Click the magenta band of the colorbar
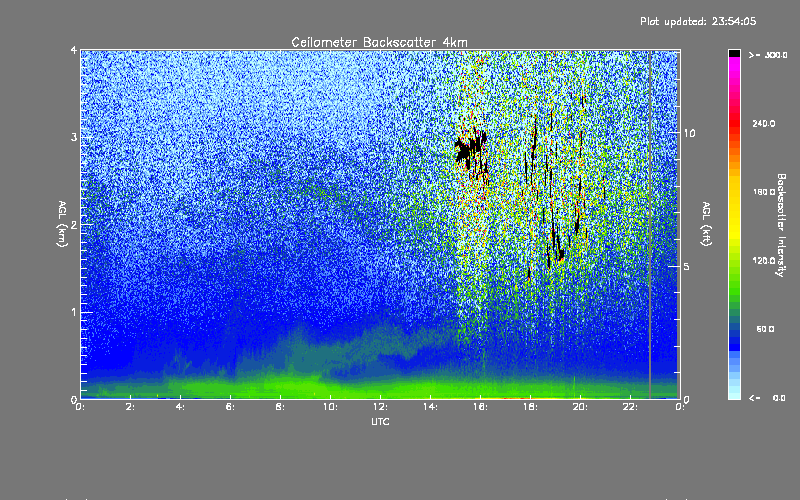Screen dimensions: 800x500 [734, 64]
